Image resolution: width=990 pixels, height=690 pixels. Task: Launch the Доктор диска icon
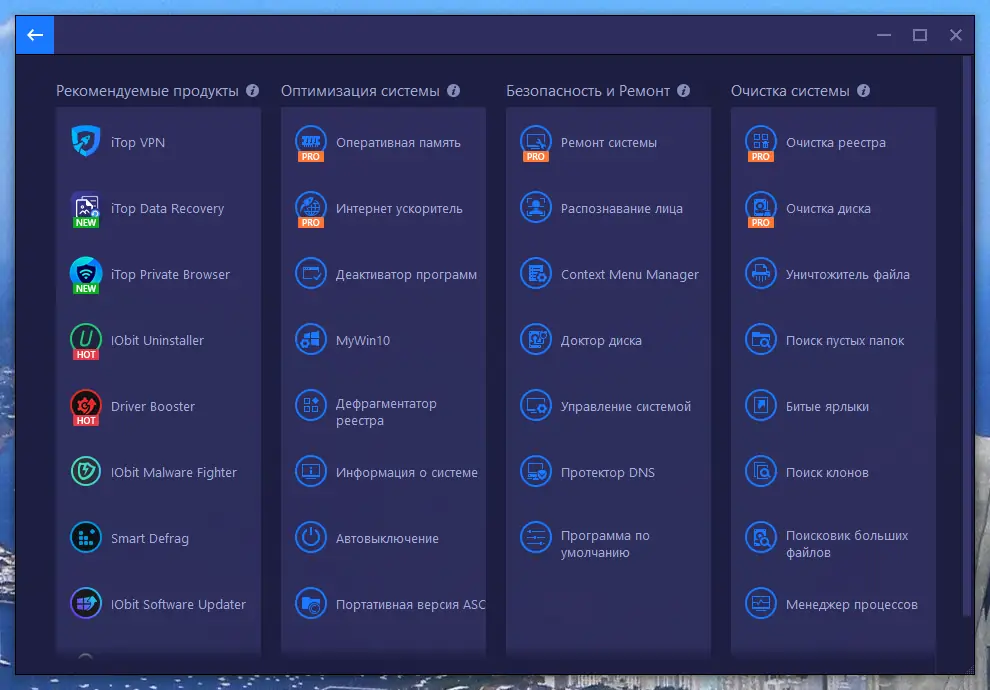coord(535,340)
